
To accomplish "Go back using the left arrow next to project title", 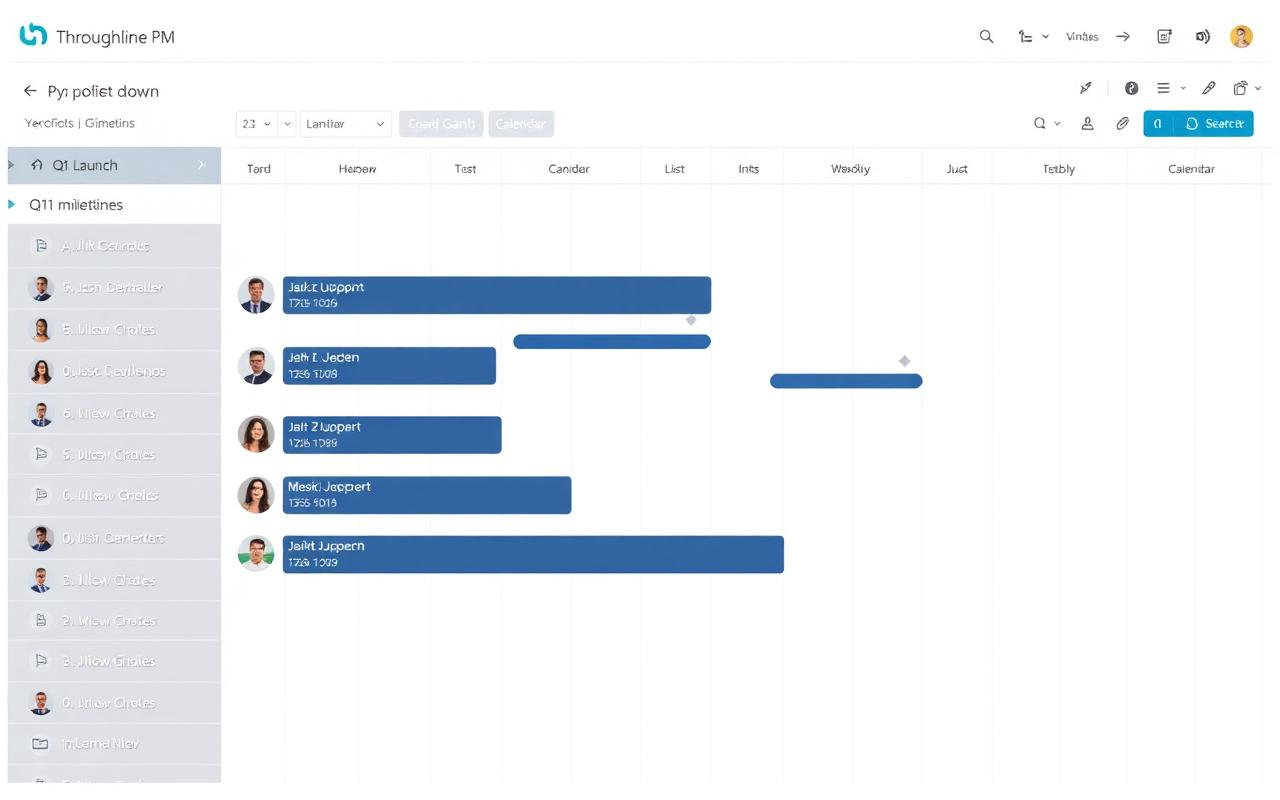I will pyautogui.click(x=30, y=91).
